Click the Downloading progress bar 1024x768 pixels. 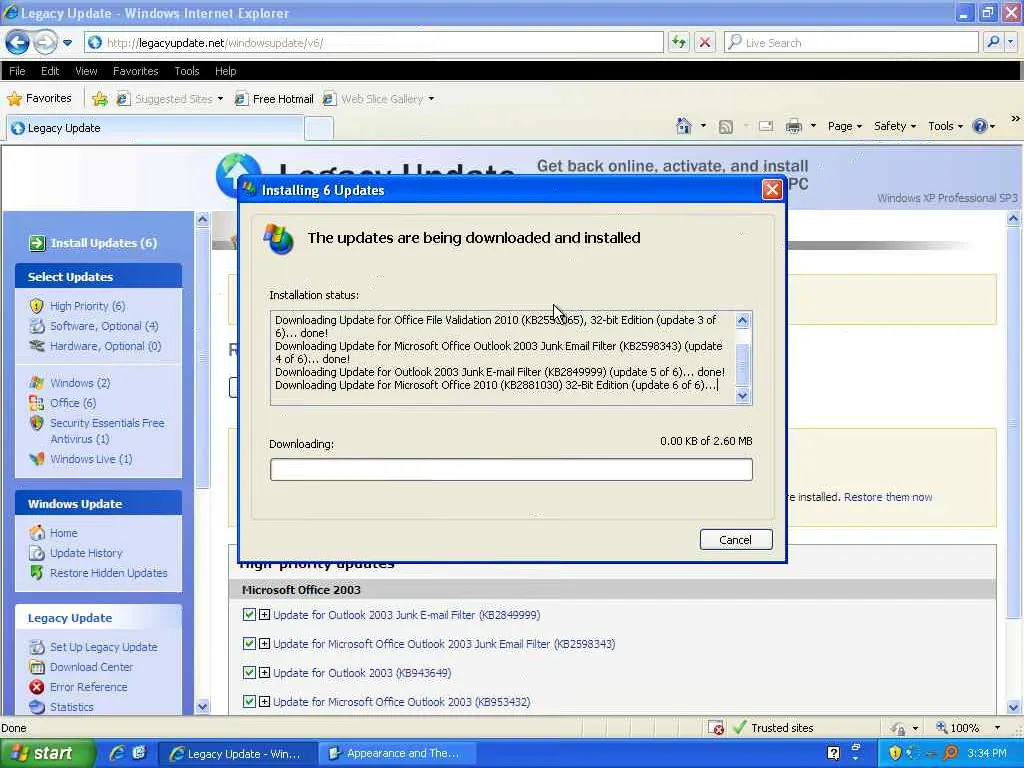(511, 470)
